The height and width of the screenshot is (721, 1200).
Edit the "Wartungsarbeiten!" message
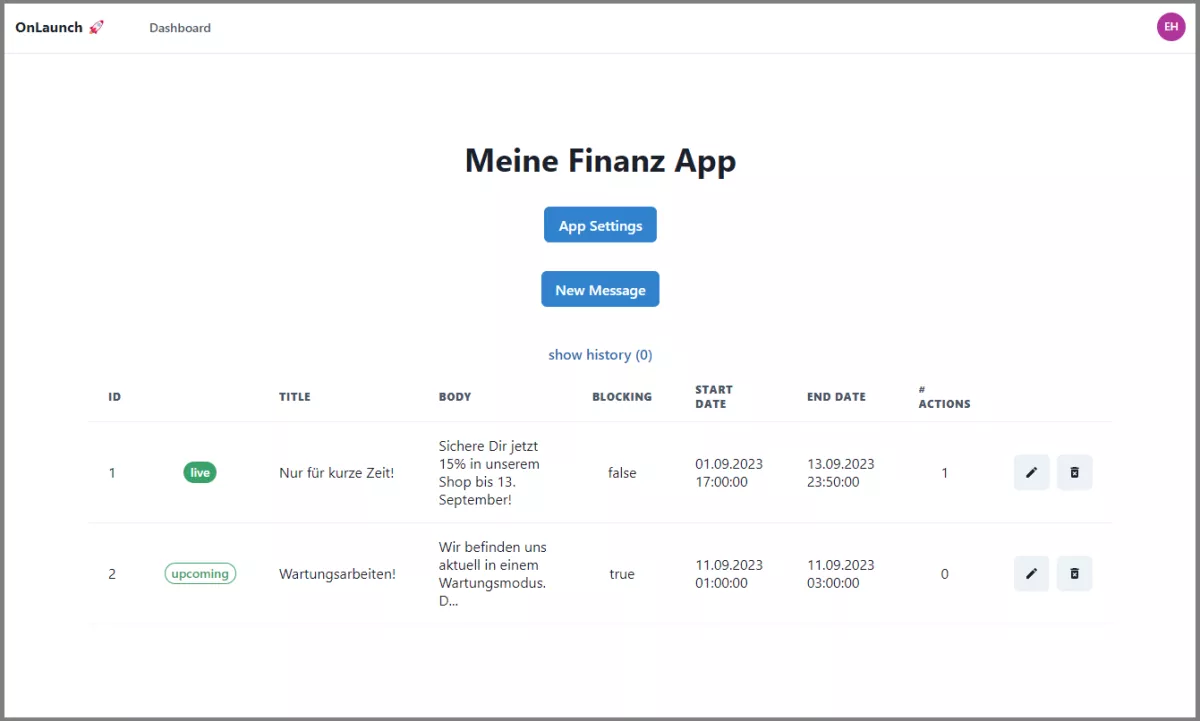pyautogui.click(x=1031, y=573)
